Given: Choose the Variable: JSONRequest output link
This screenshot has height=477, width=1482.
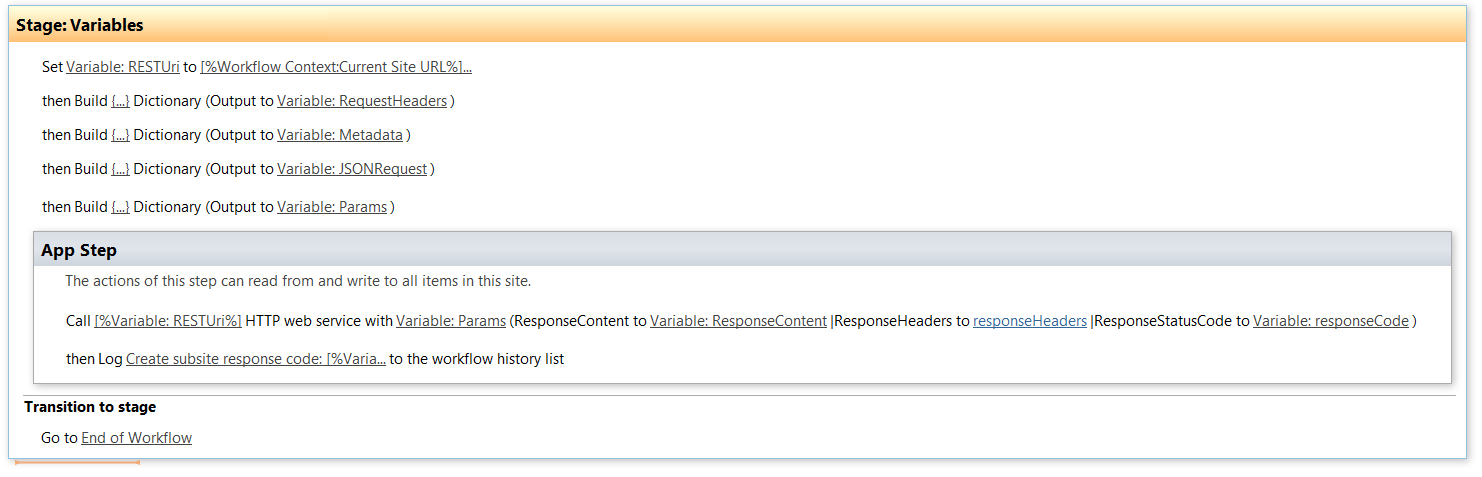Looking at the screenshot, I should tap(351, 169).
